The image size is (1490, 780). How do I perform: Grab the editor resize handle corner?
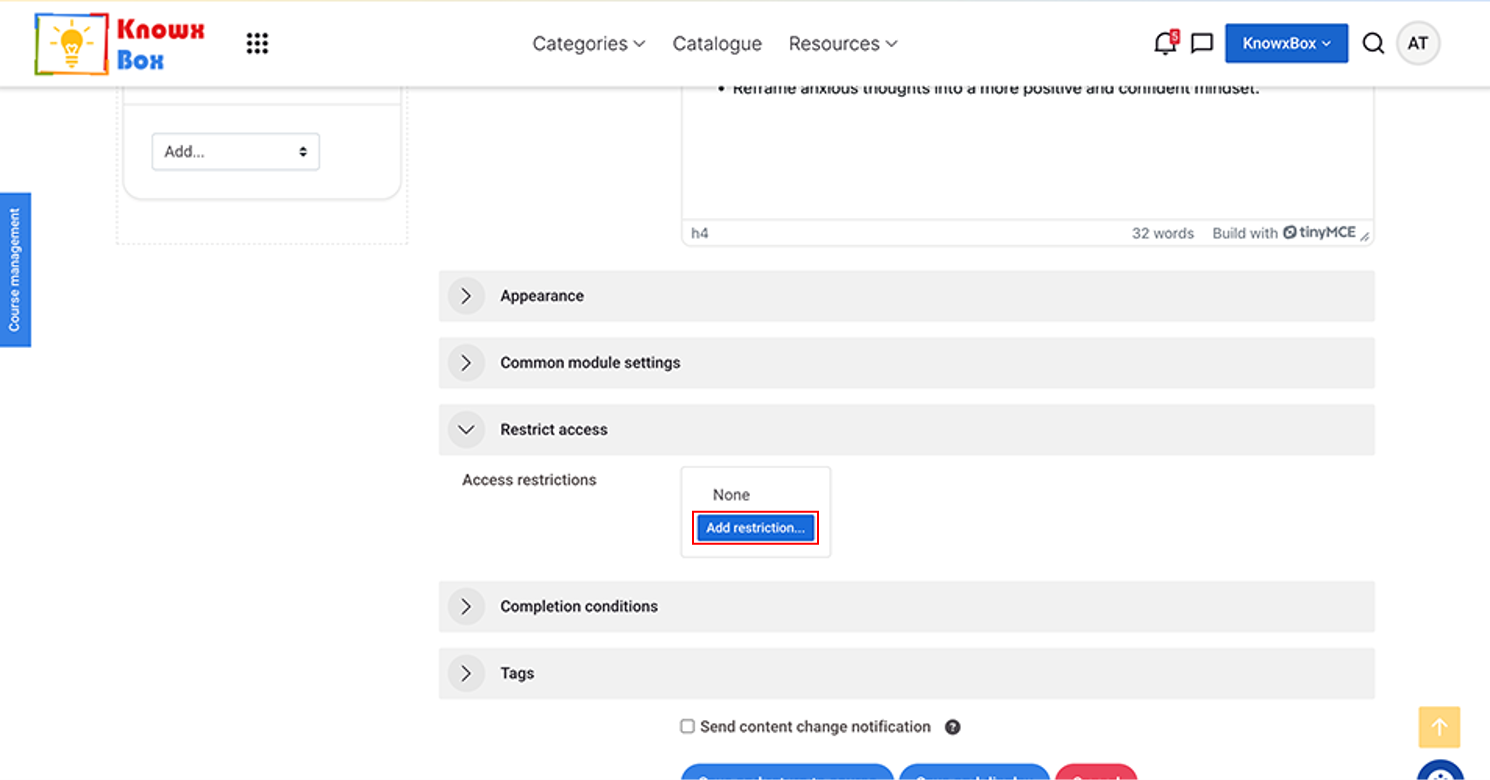1365,236
